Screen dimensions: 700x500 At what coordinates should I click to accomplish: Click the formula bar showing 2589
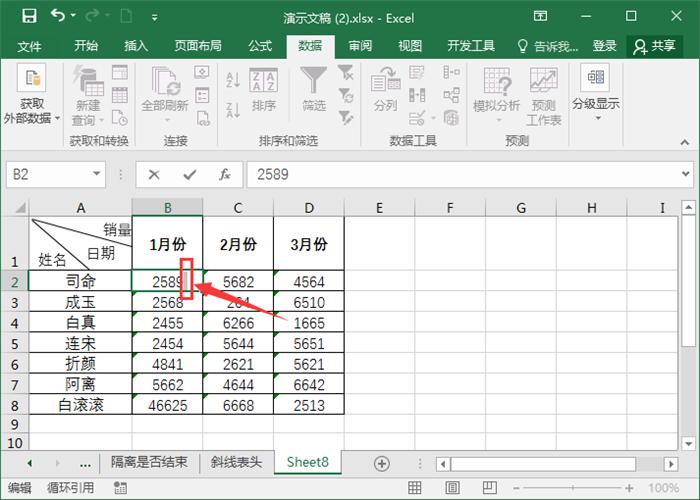pyautogui.click(x=462, y=175)
